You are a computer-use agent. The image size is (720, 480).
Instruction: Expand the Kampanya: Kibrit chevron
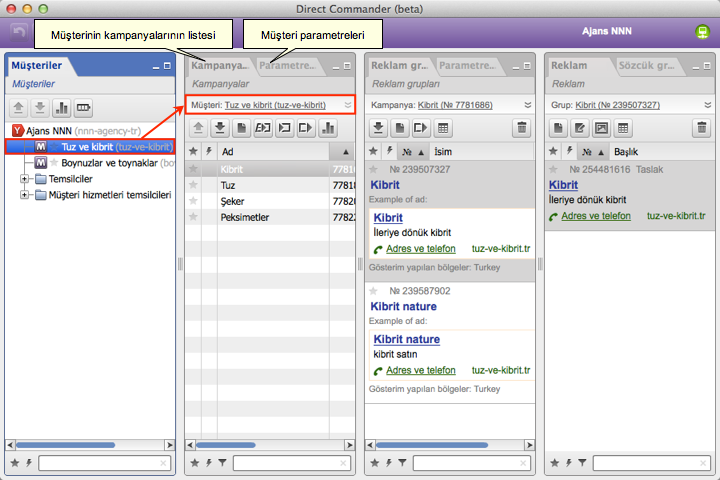coord(528,105)
